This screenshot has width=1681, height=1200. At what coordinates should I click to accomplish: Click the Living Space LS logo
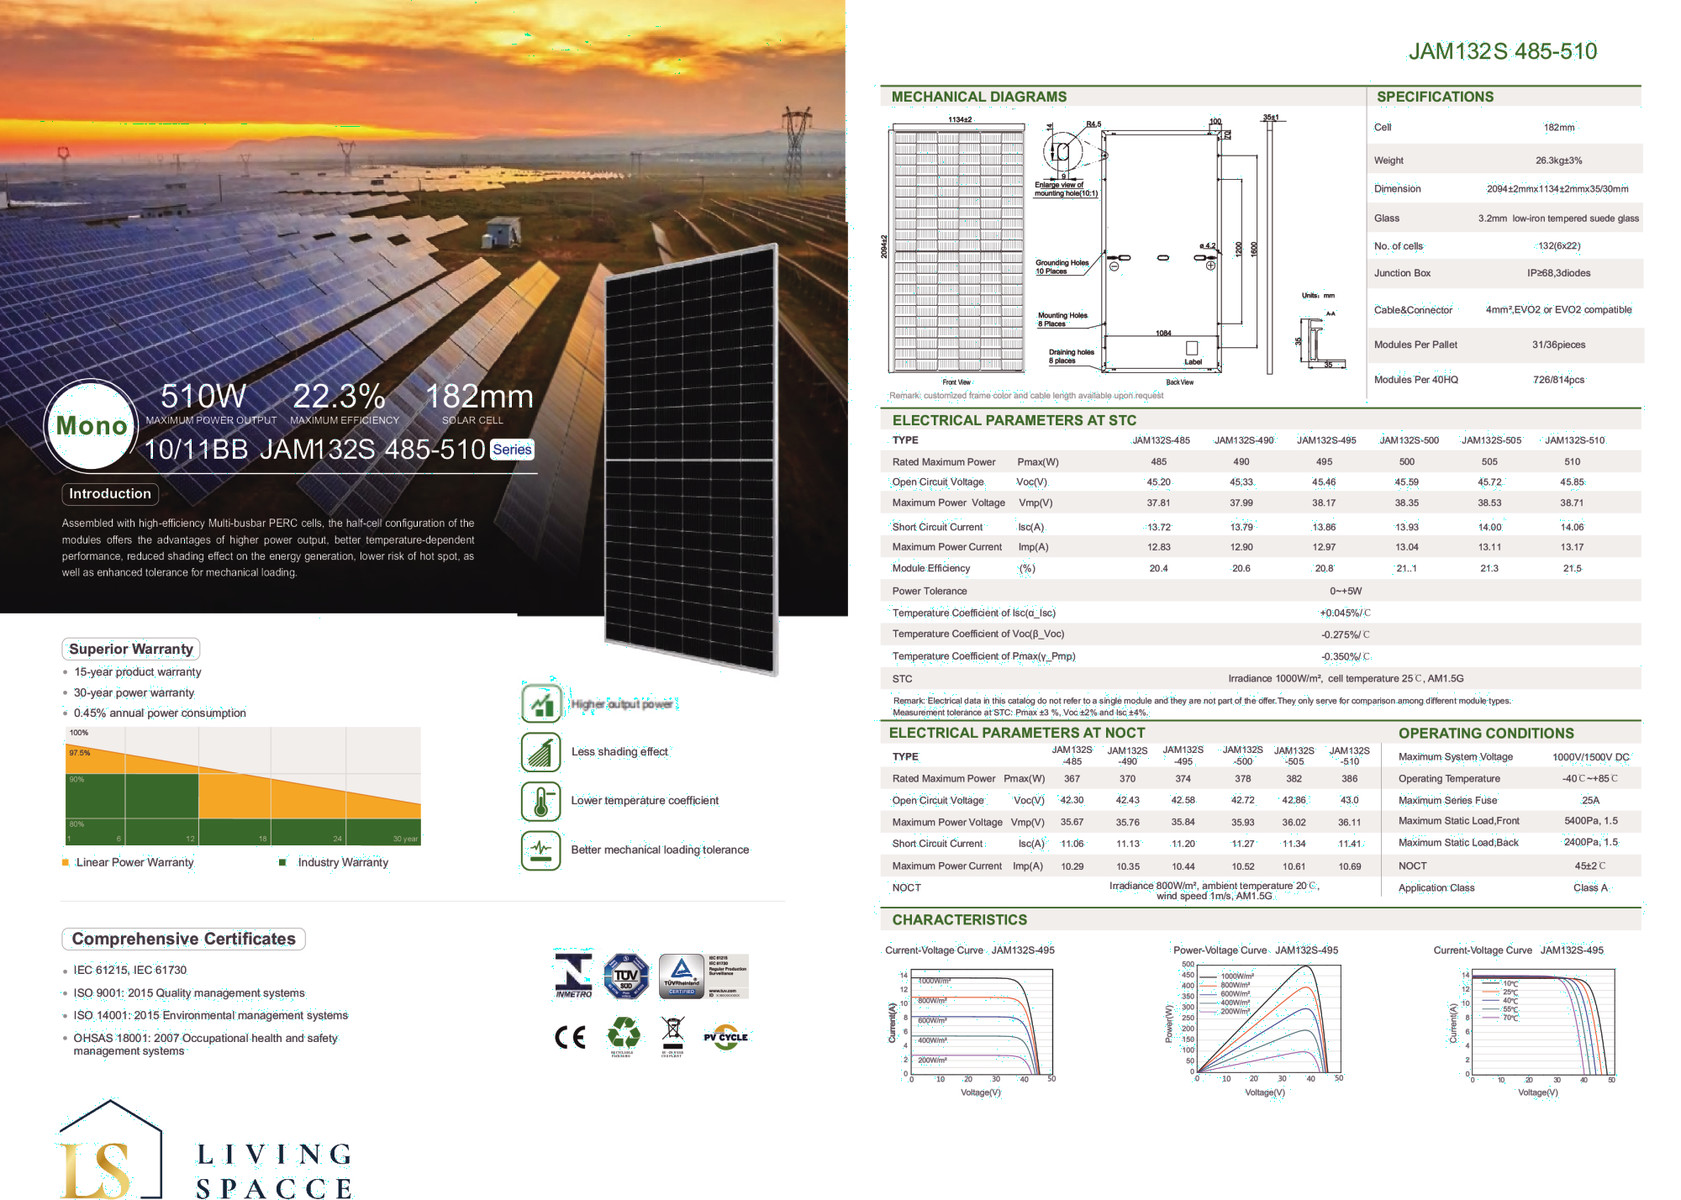(110, 1150)
